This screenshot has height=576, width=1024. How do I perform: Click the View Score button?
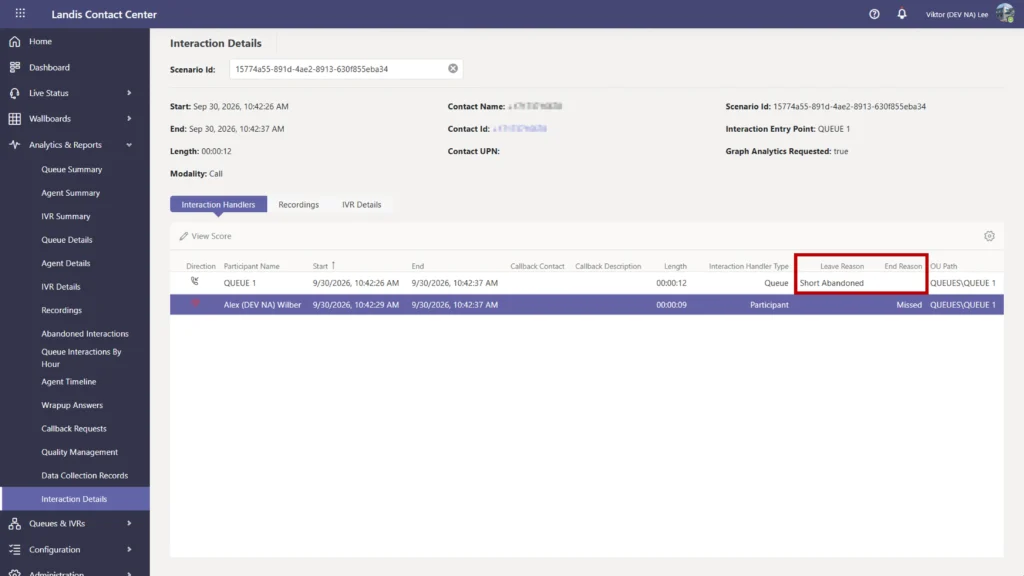coord(205,236)
